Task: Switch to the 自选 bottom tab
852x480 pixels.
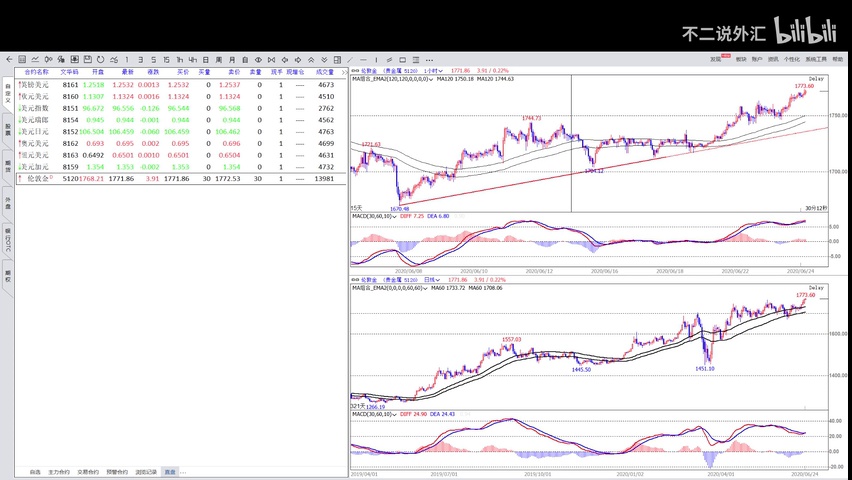Action: pos(35,471)
